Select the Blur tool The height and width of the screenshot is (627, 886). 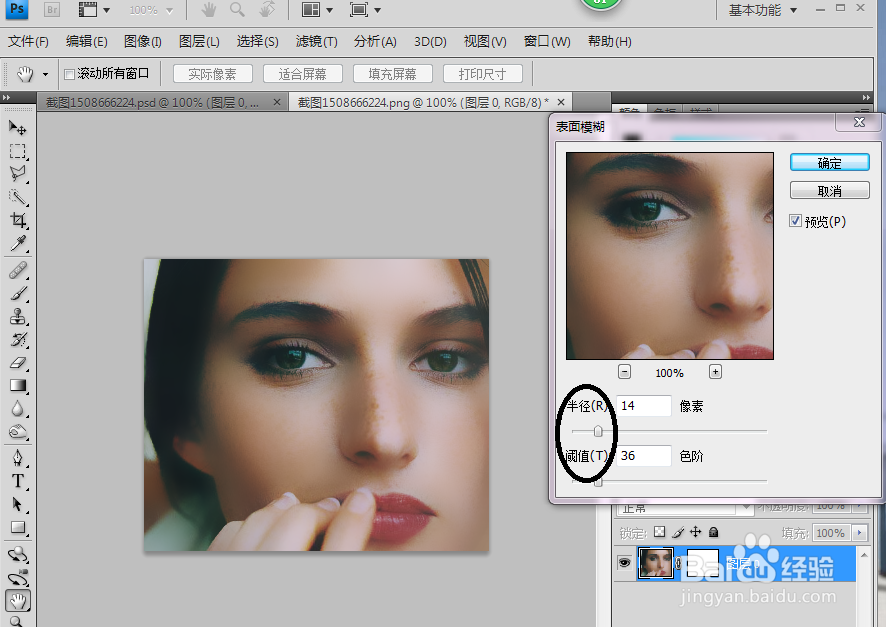tap(17, 409)
